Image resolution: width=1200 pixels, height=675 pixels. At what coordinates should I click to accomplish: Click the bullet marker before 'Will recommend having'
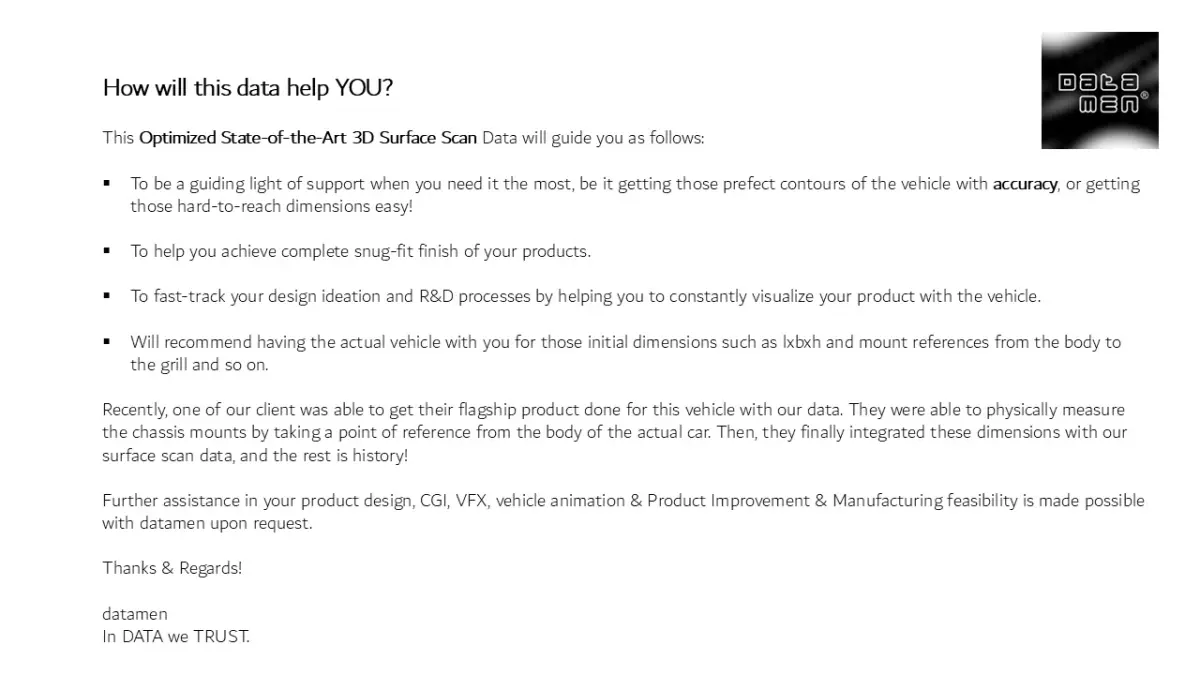[107, 342]
